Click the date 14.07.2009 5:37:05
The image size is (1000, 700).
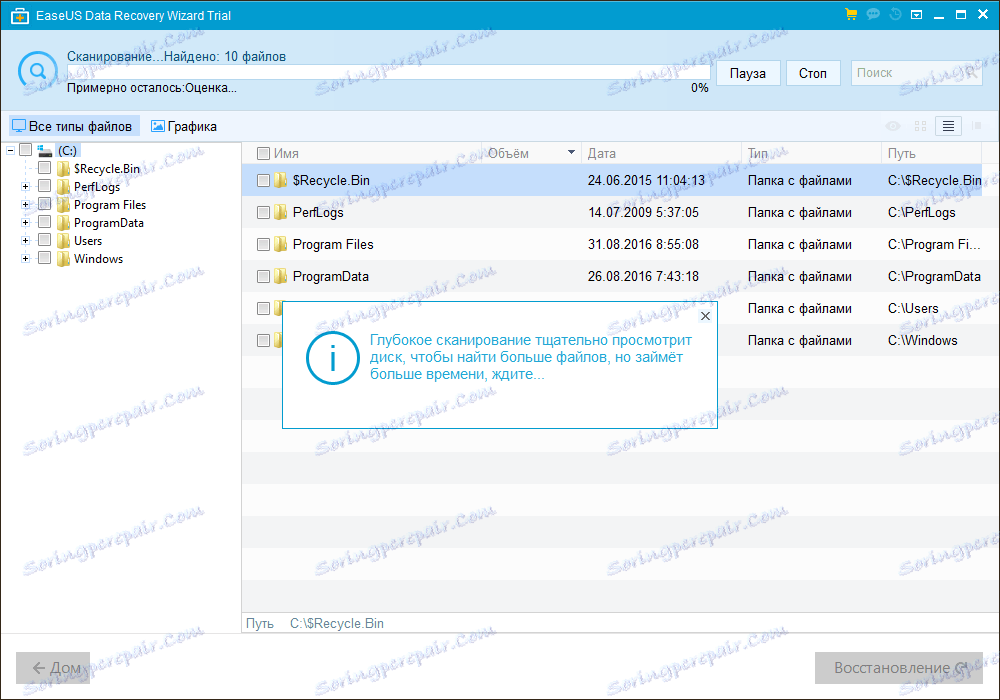643,212
